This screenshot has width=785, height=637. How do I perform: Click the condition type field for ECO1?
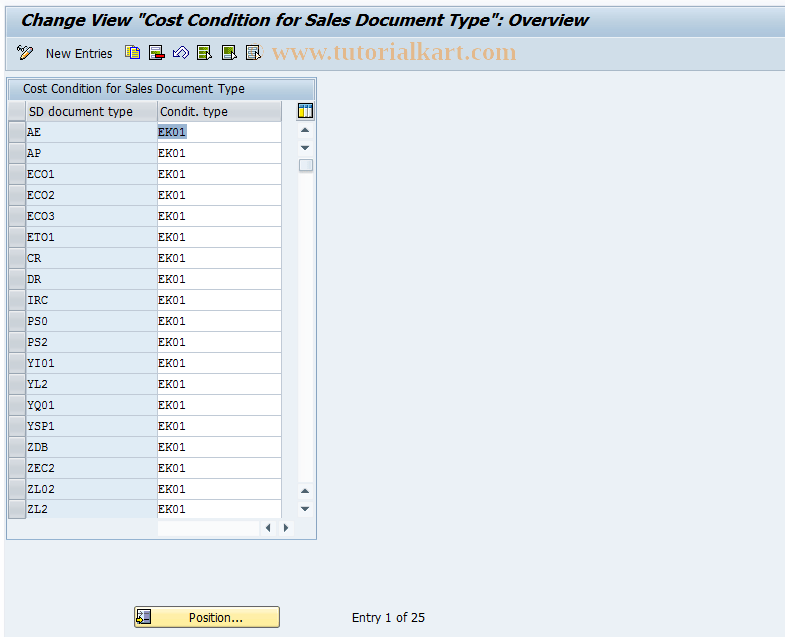[219, 174]
